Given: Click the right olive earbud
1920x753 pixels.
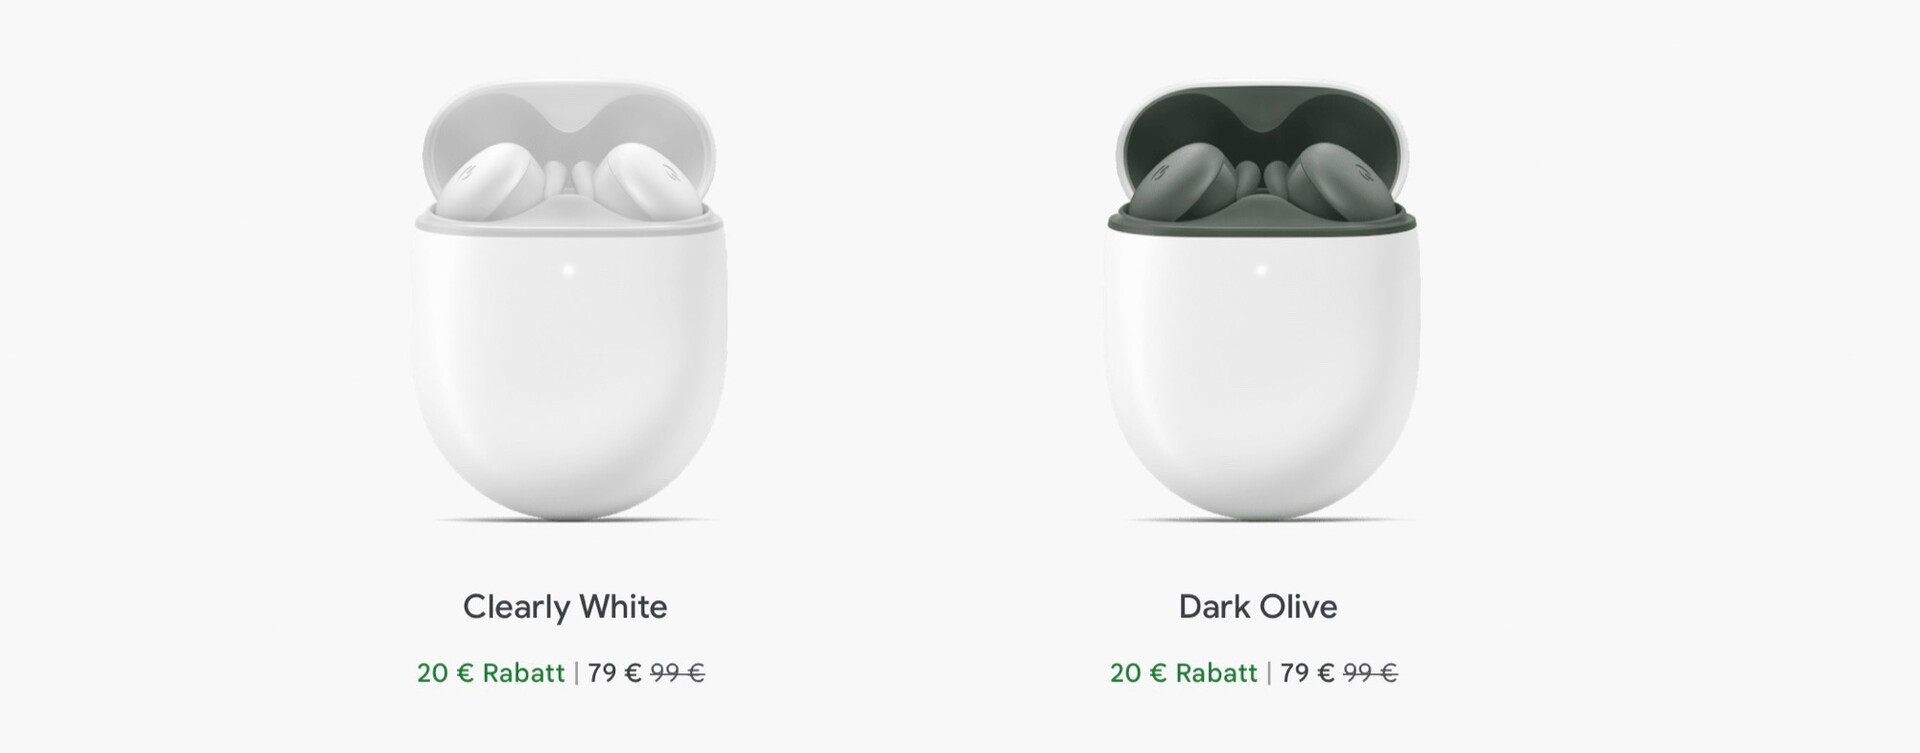Looking at the screenshot, I should [1335, 180].
